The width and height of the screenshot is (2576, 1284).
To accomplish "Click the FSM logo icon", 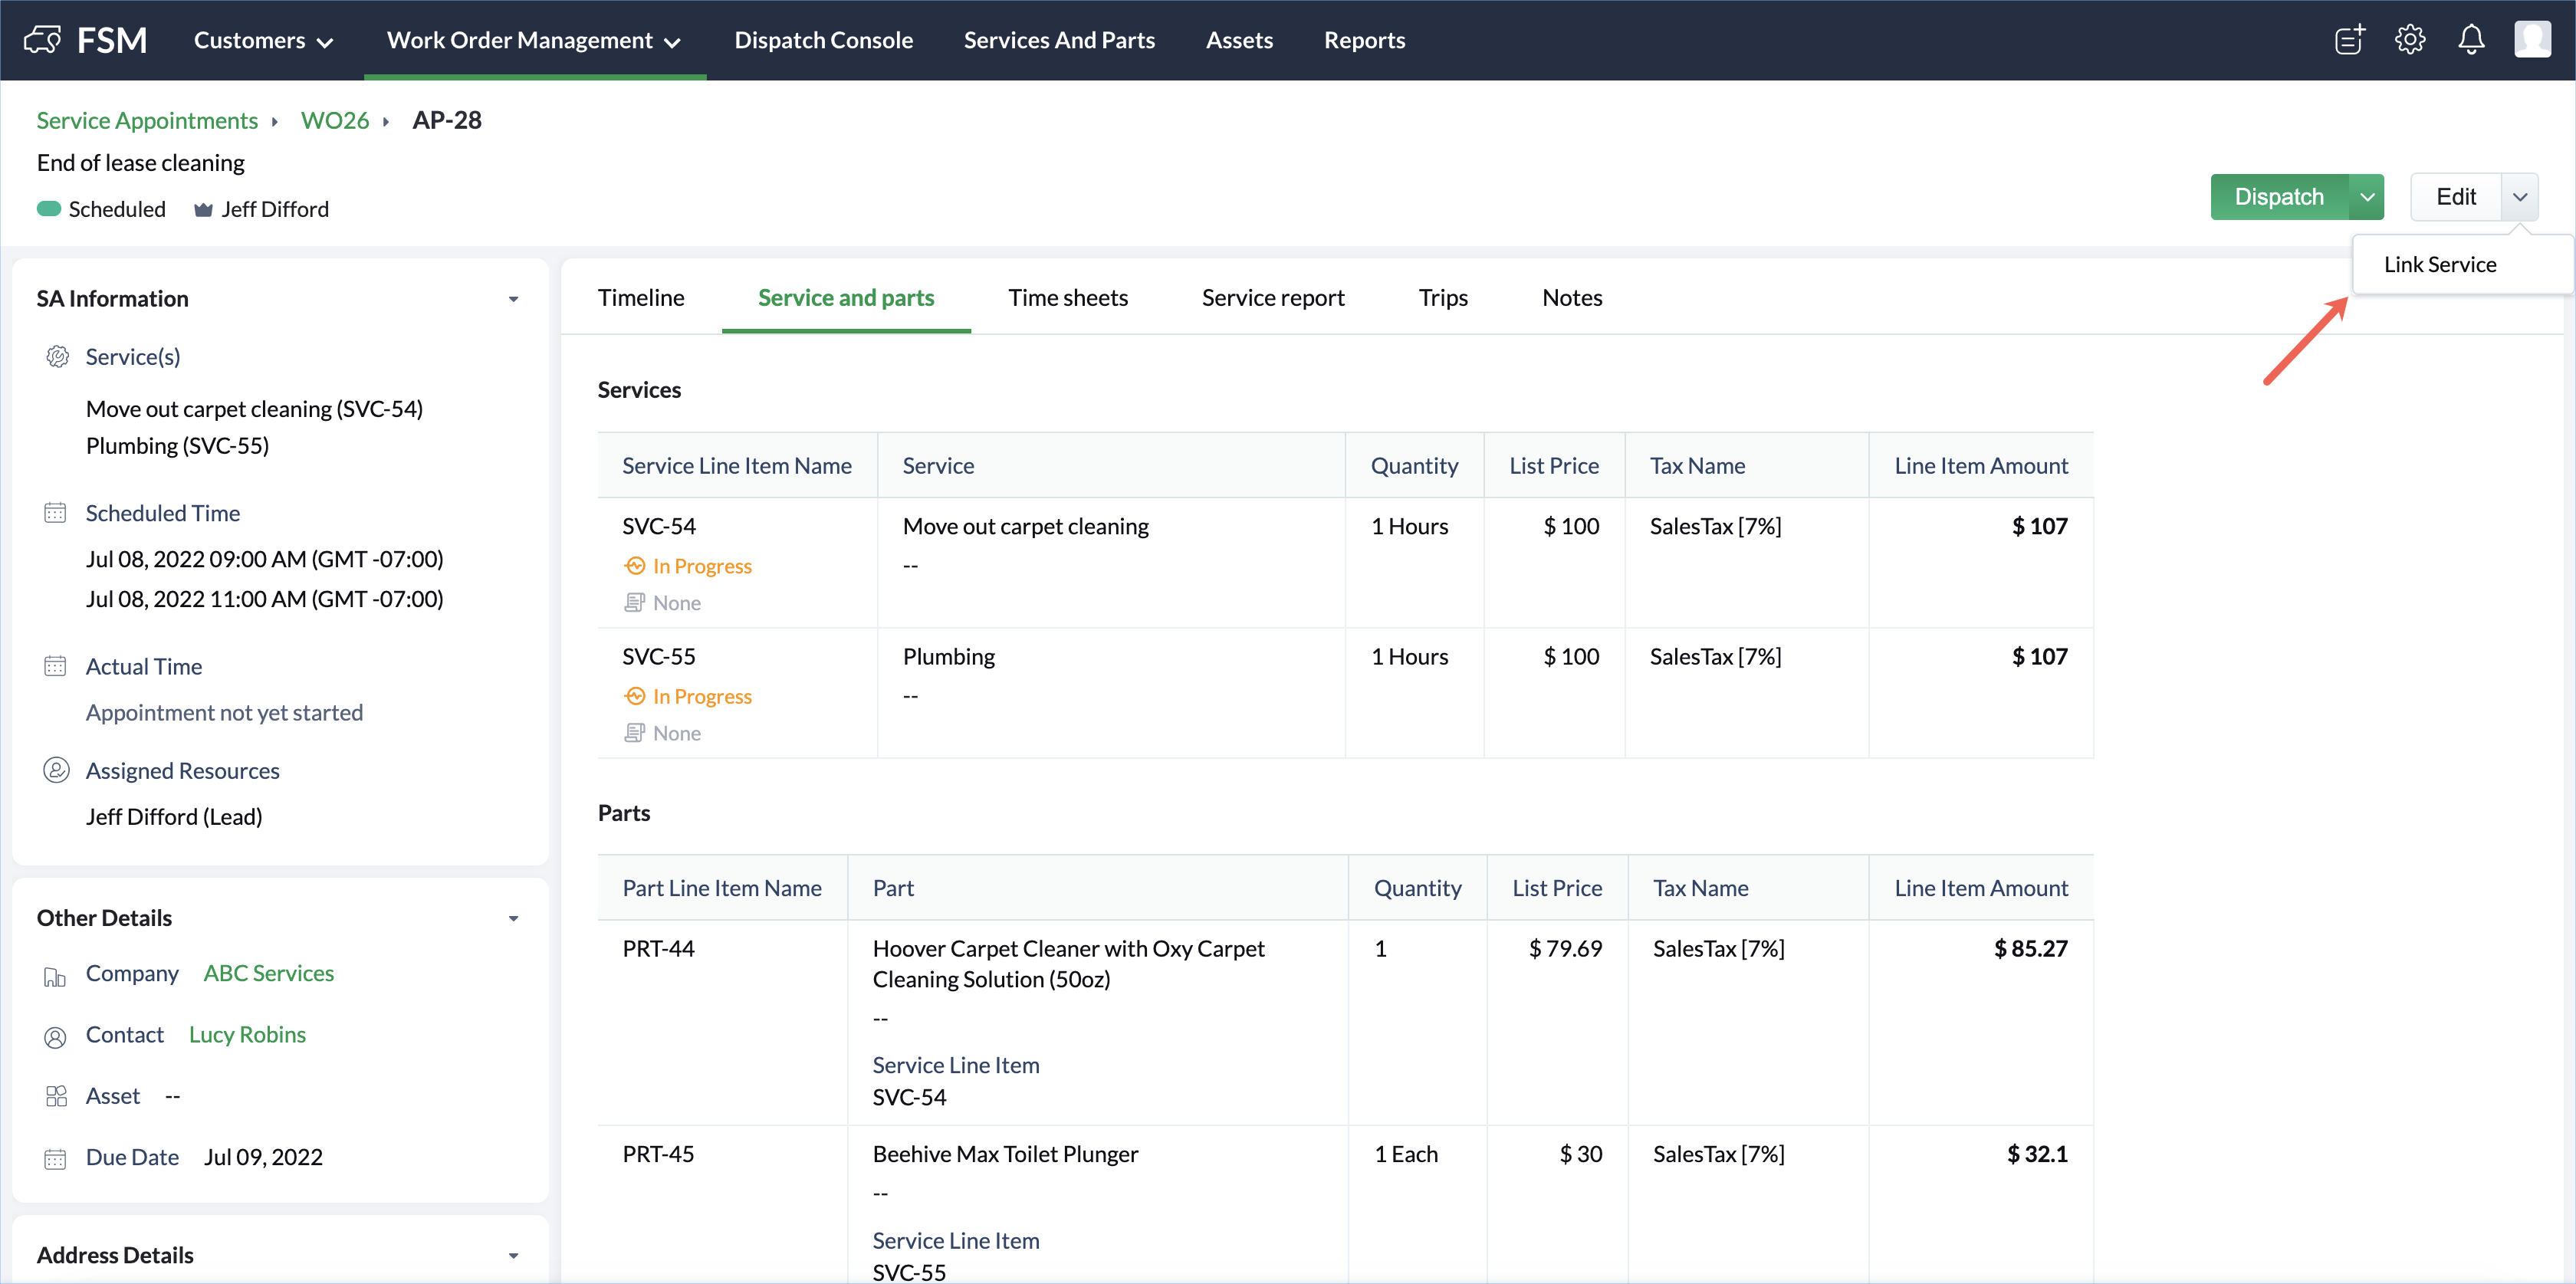I will pos(43,40).
